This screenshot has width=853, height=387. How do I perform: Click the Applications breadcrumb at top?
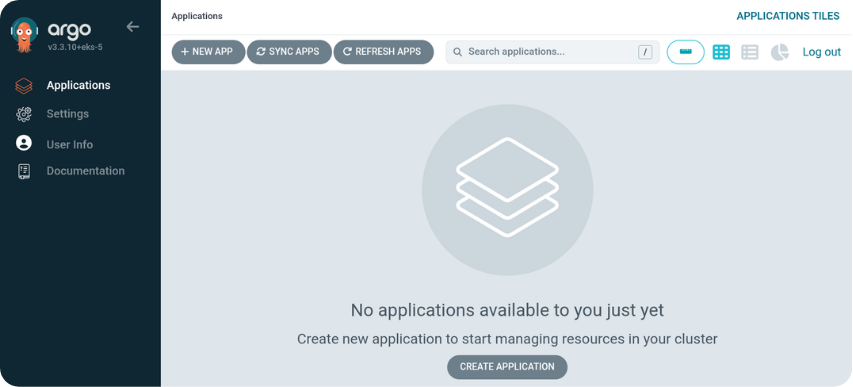point(197,16)
